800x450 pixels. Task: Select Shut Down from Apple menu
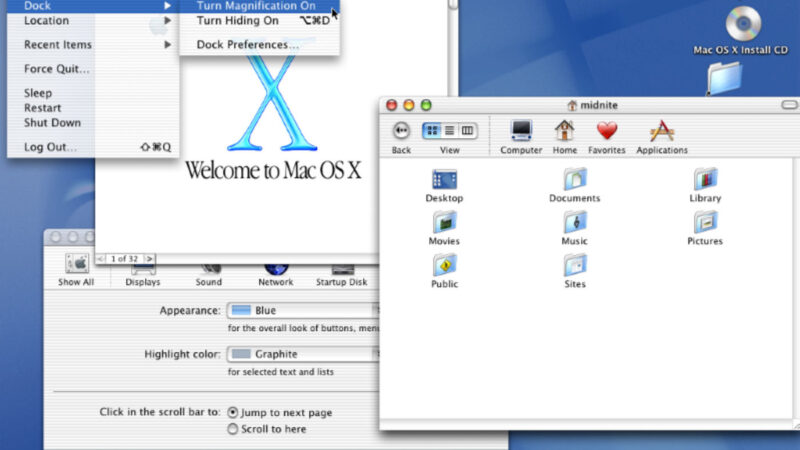[93, 122]
